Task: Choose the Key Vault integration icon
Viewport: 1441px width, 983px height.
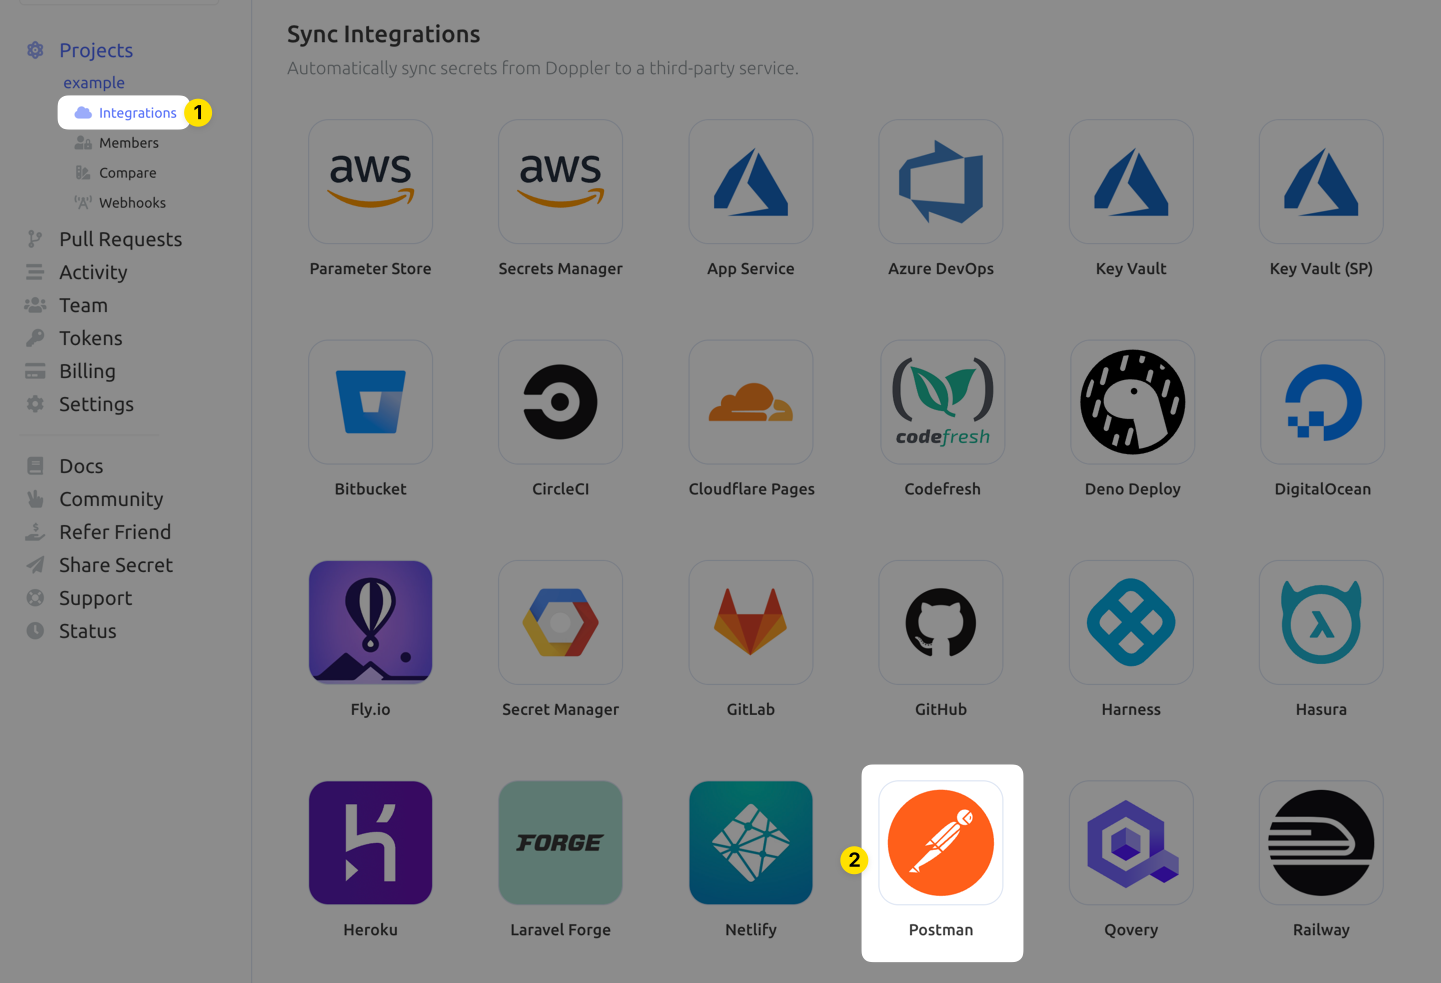Action: (x=1131, y=182)
